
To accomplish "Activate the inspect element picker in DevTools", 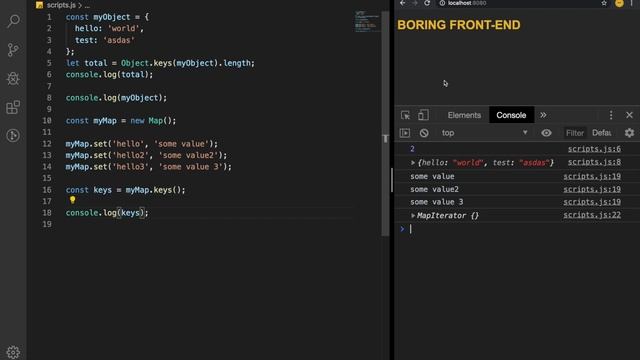I will 405,115.
